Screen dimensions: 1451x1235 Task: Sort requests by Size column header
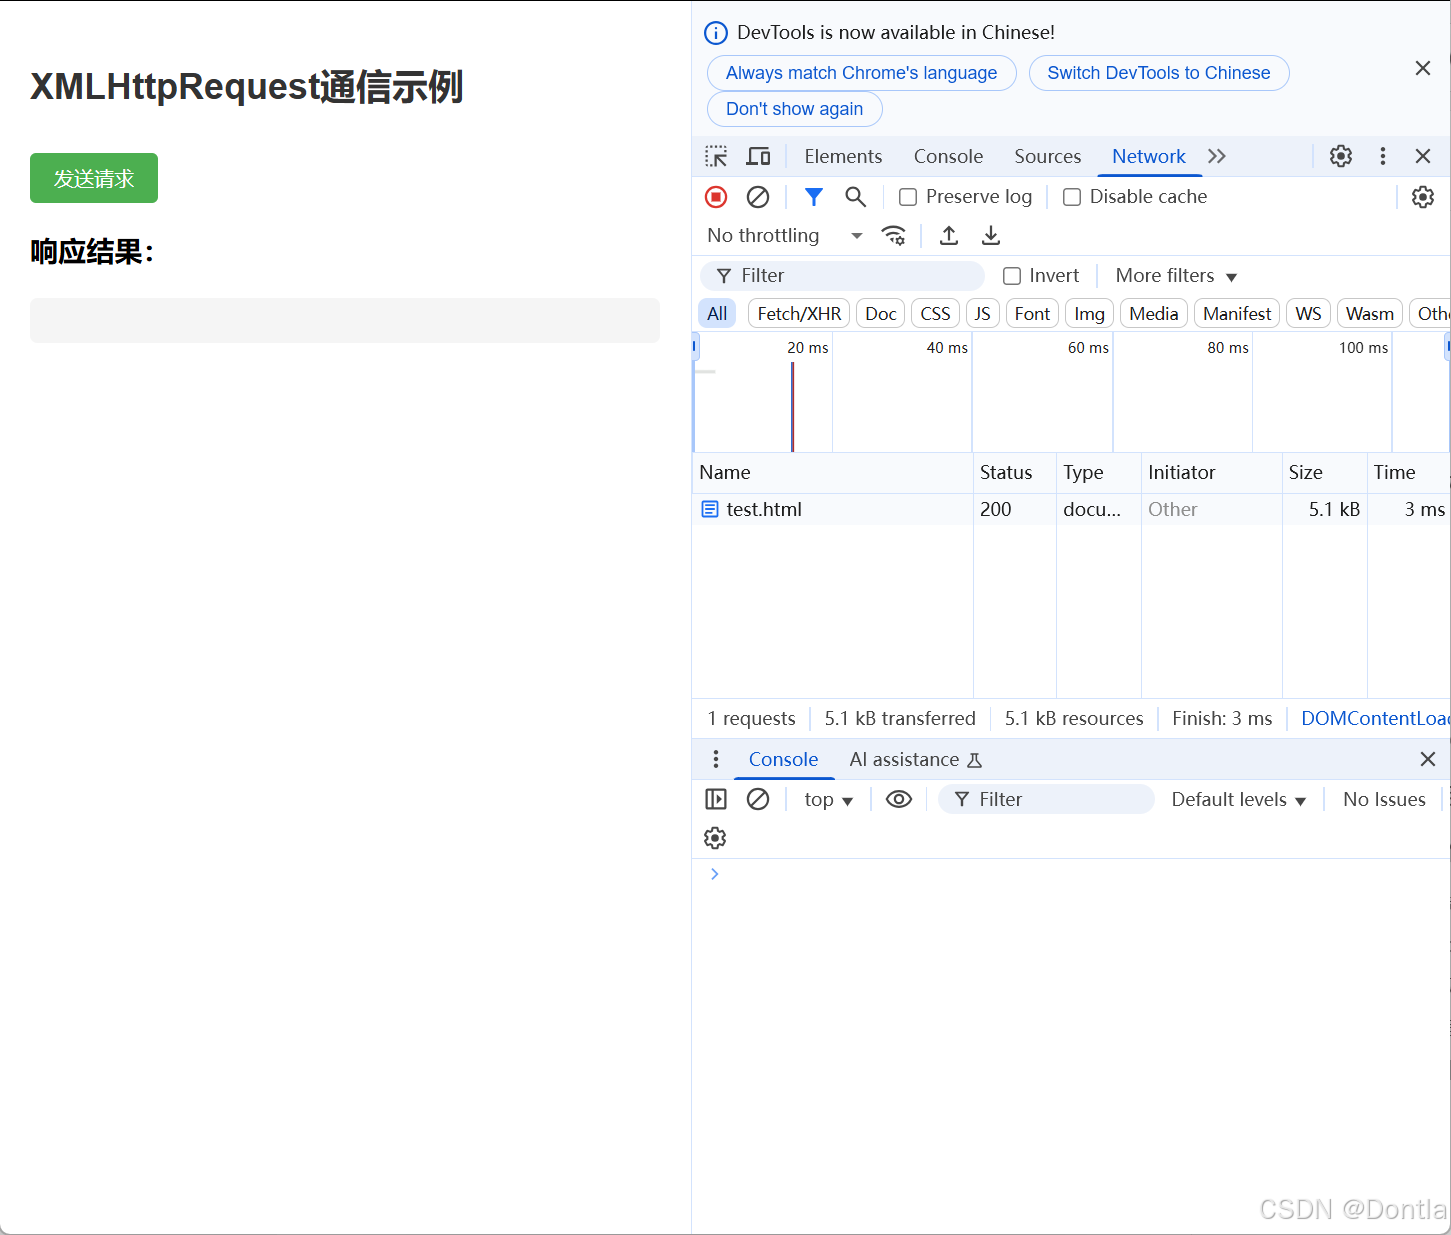[x=1324, y=472]
